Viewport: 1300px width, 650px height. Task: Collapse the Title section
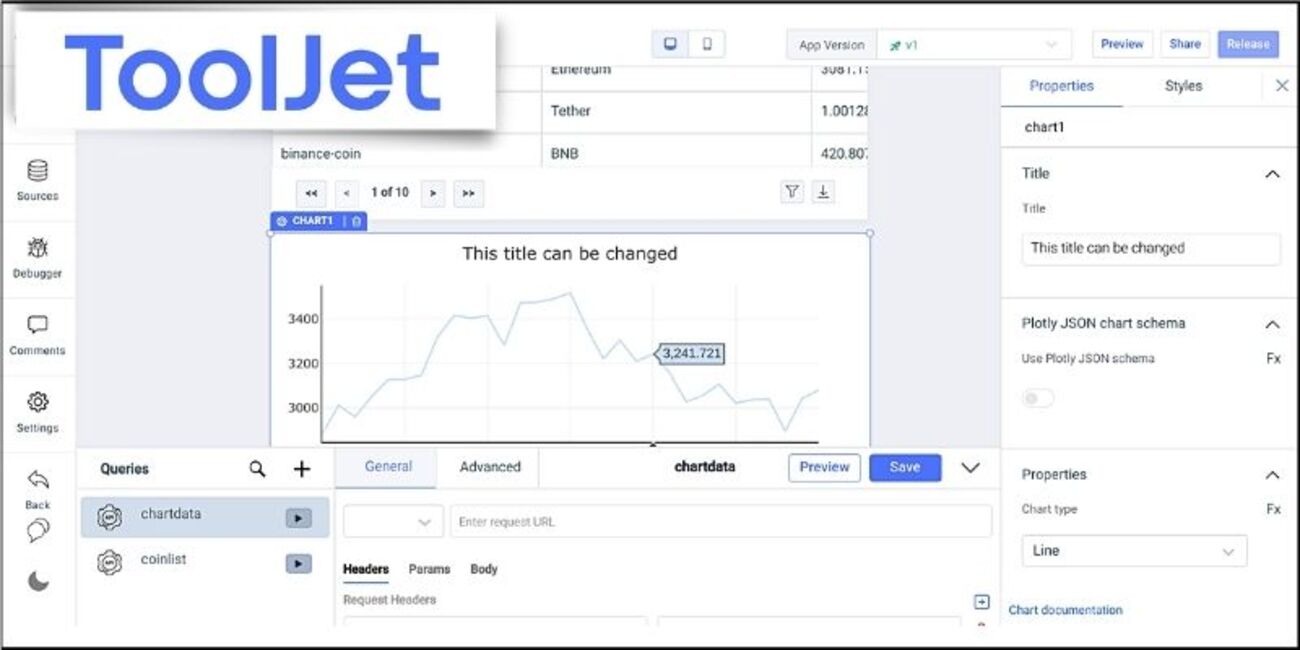(1272, 173)
